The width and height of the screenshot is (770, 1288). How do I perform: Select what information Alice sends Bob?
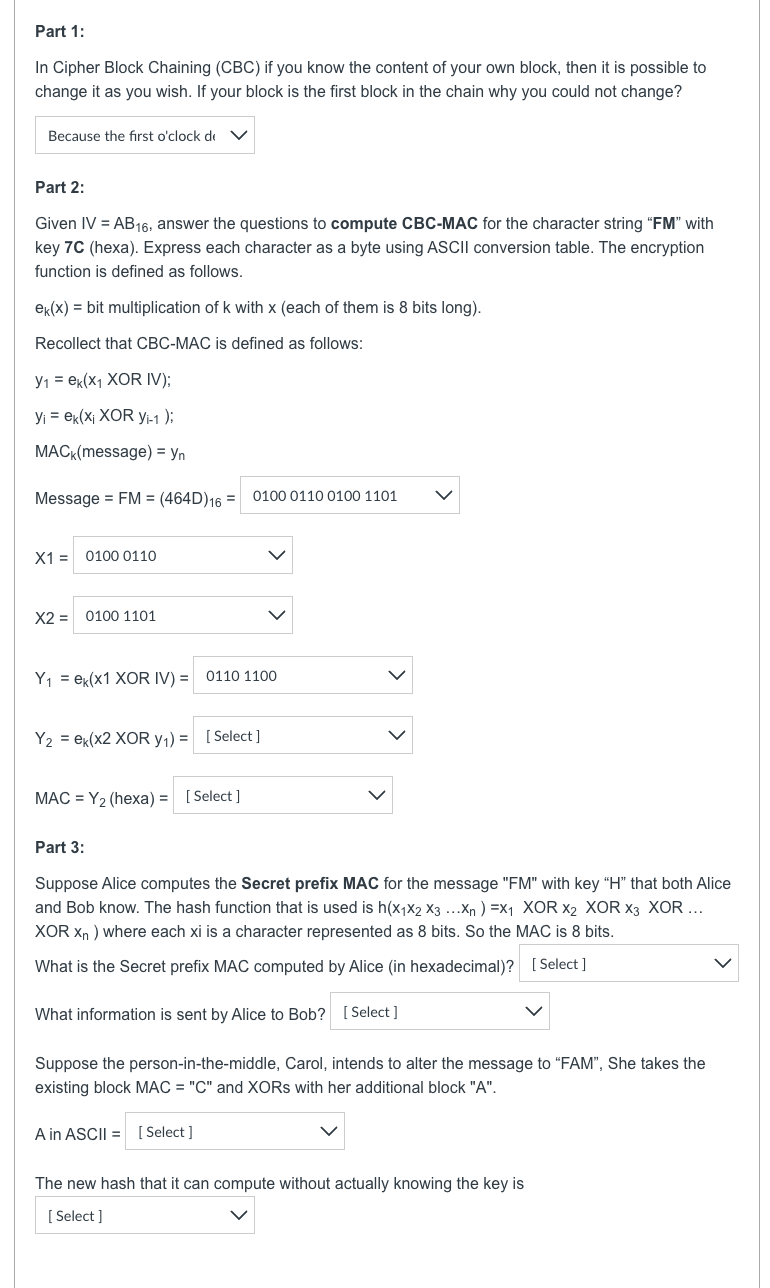[x=440, y=1010]
